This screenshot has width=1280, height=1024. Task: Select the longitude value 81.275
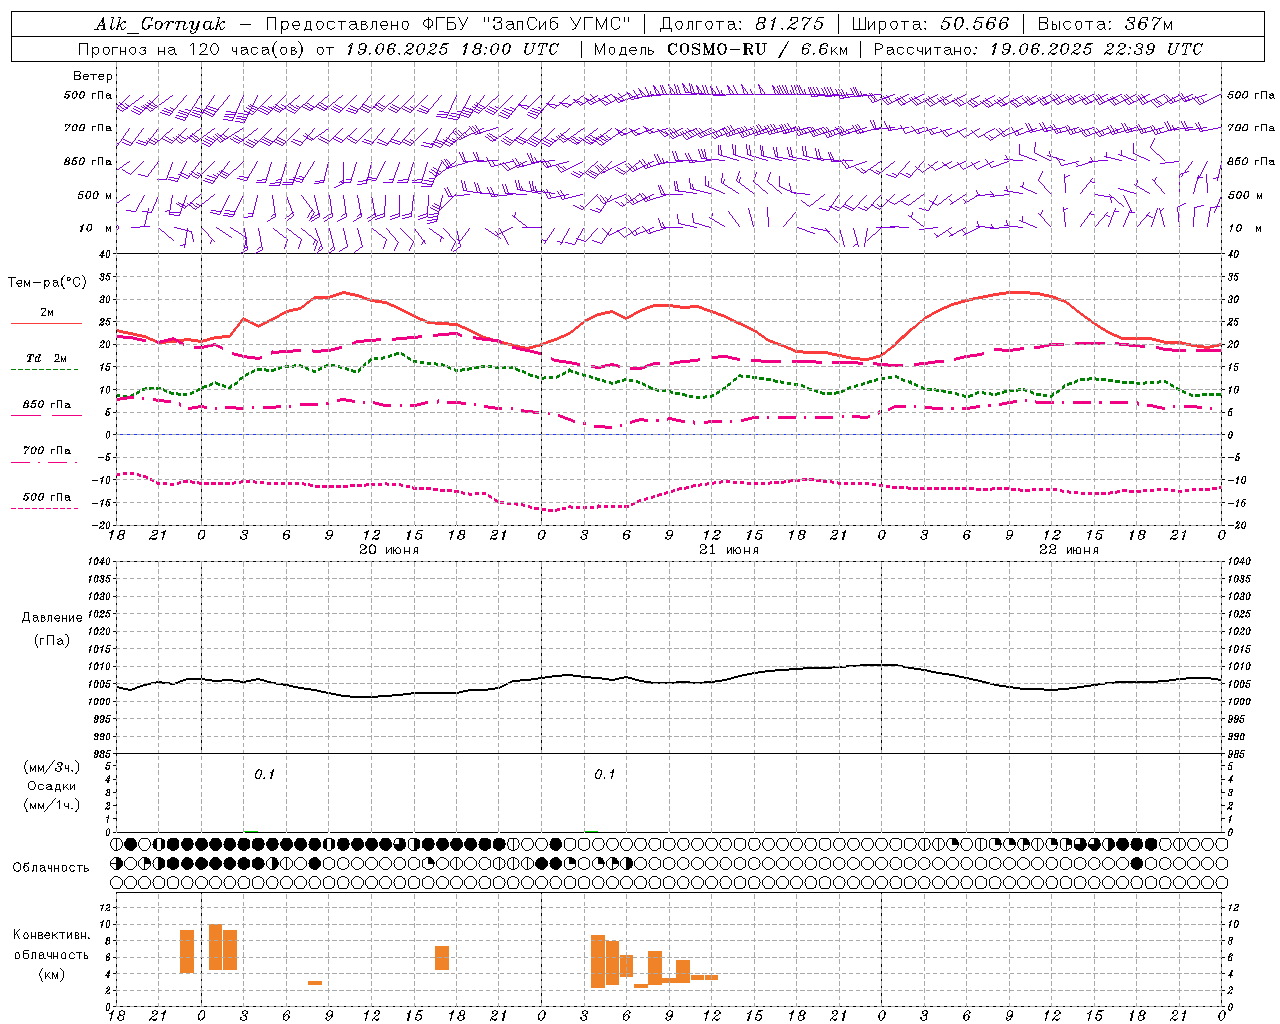tap(790, 24)
